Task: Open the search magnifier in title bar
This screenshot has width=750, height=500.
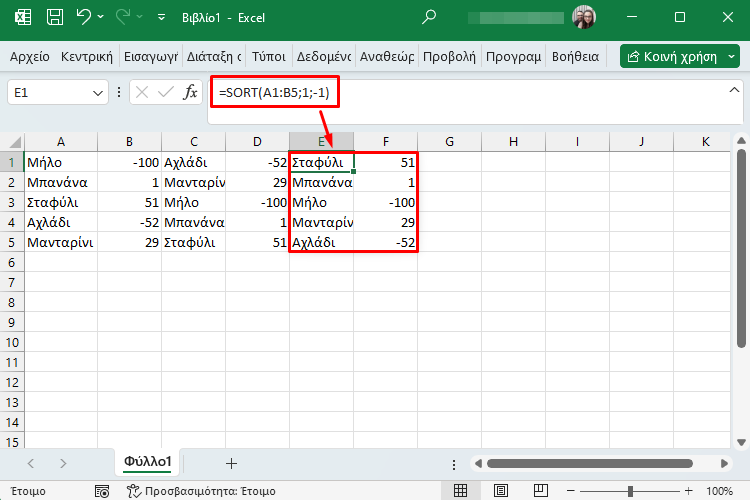Action: point(429,17)
